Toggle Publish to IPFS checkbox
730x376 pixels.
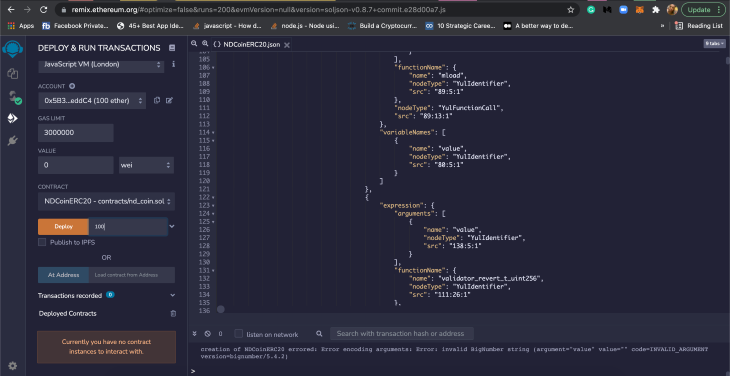[x=42, y=242]
